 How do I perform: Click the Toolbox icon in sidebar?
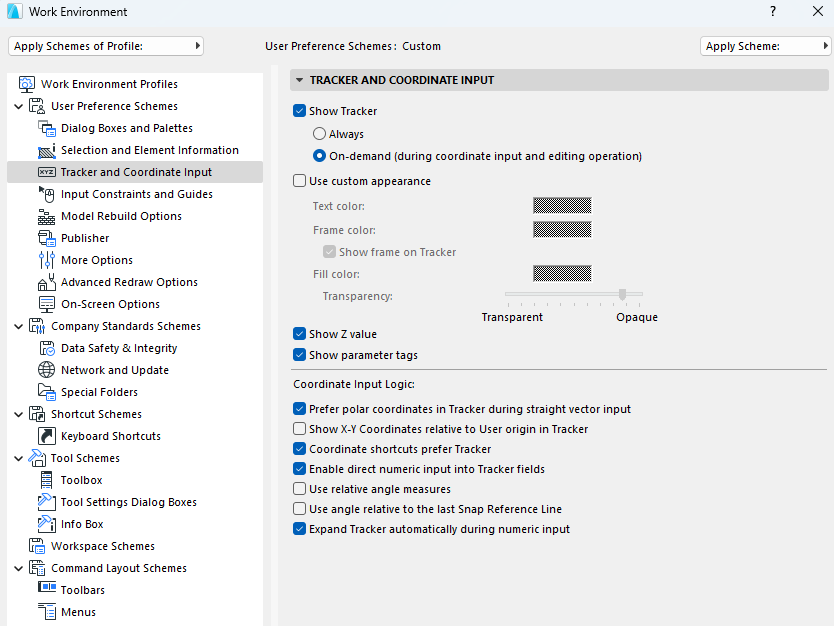pyautogui.click(x=46, y=480)
